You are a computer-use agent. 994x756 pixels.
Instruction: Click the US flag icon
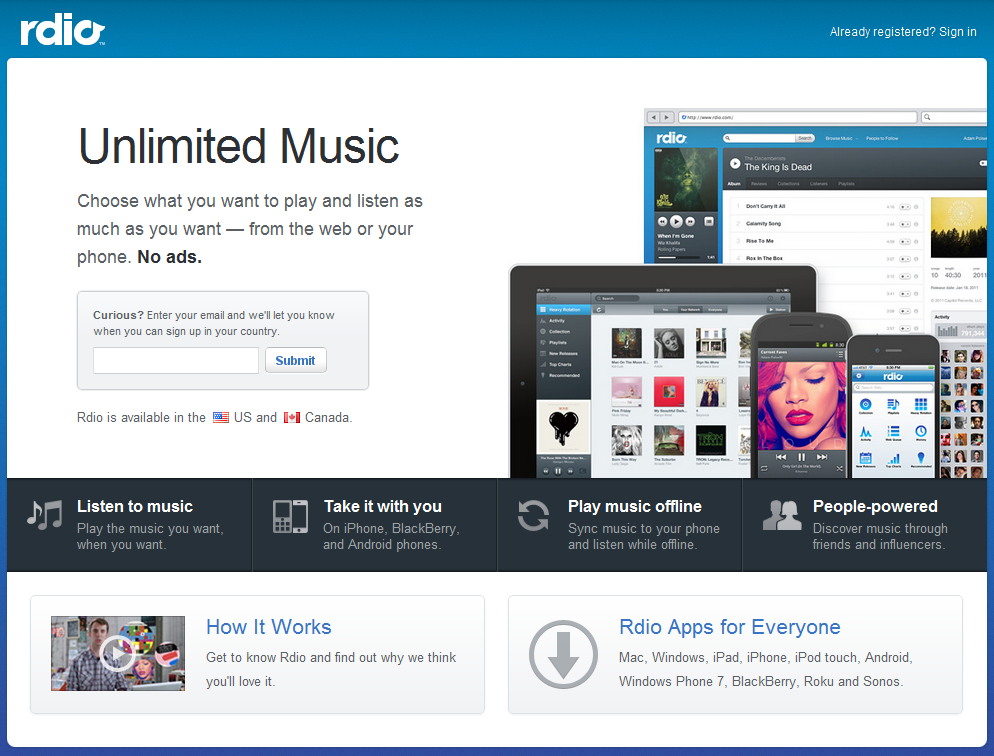click(221, 418)
